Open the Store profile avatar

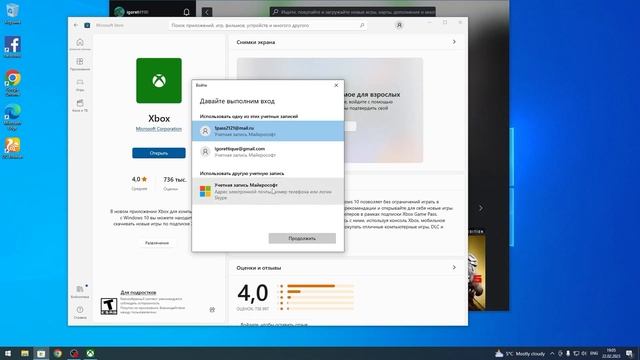click(399, 25)
